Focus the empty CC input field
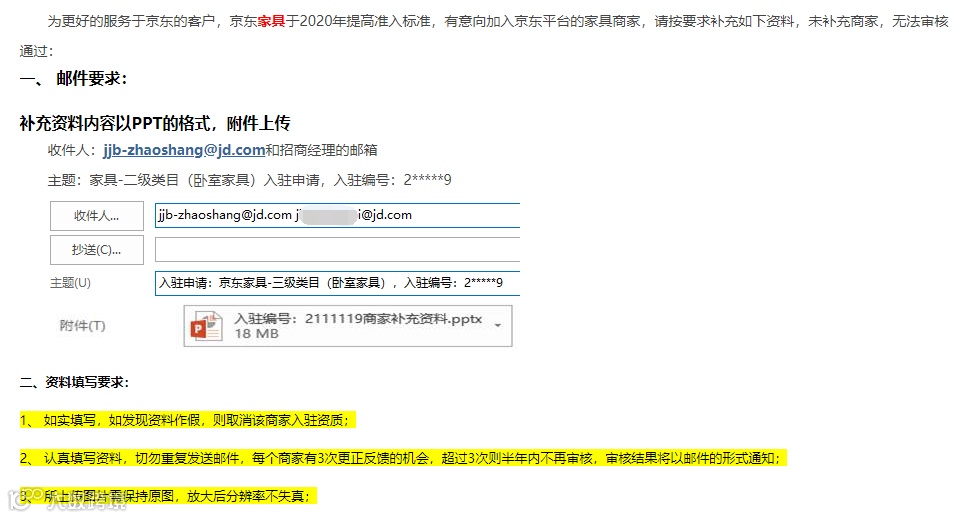This screenshot has width=973, height=518. click(337, 250)
